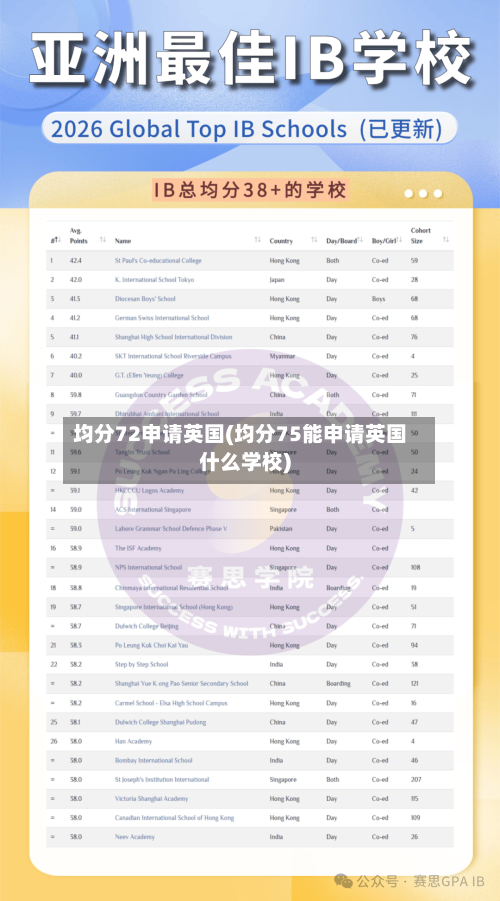Open NPS International School link
This screenshot has width=500, height=901.
click(148, 567)
